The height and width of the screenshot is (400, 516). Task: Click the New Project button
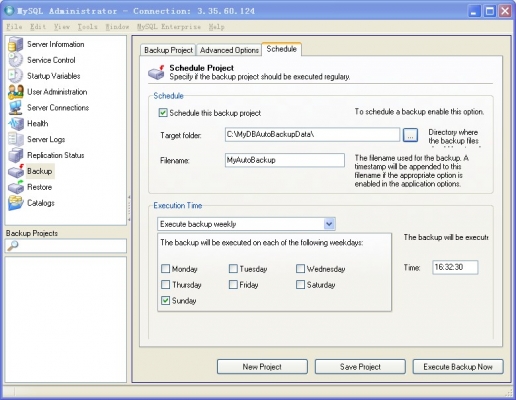coord(262,367)
